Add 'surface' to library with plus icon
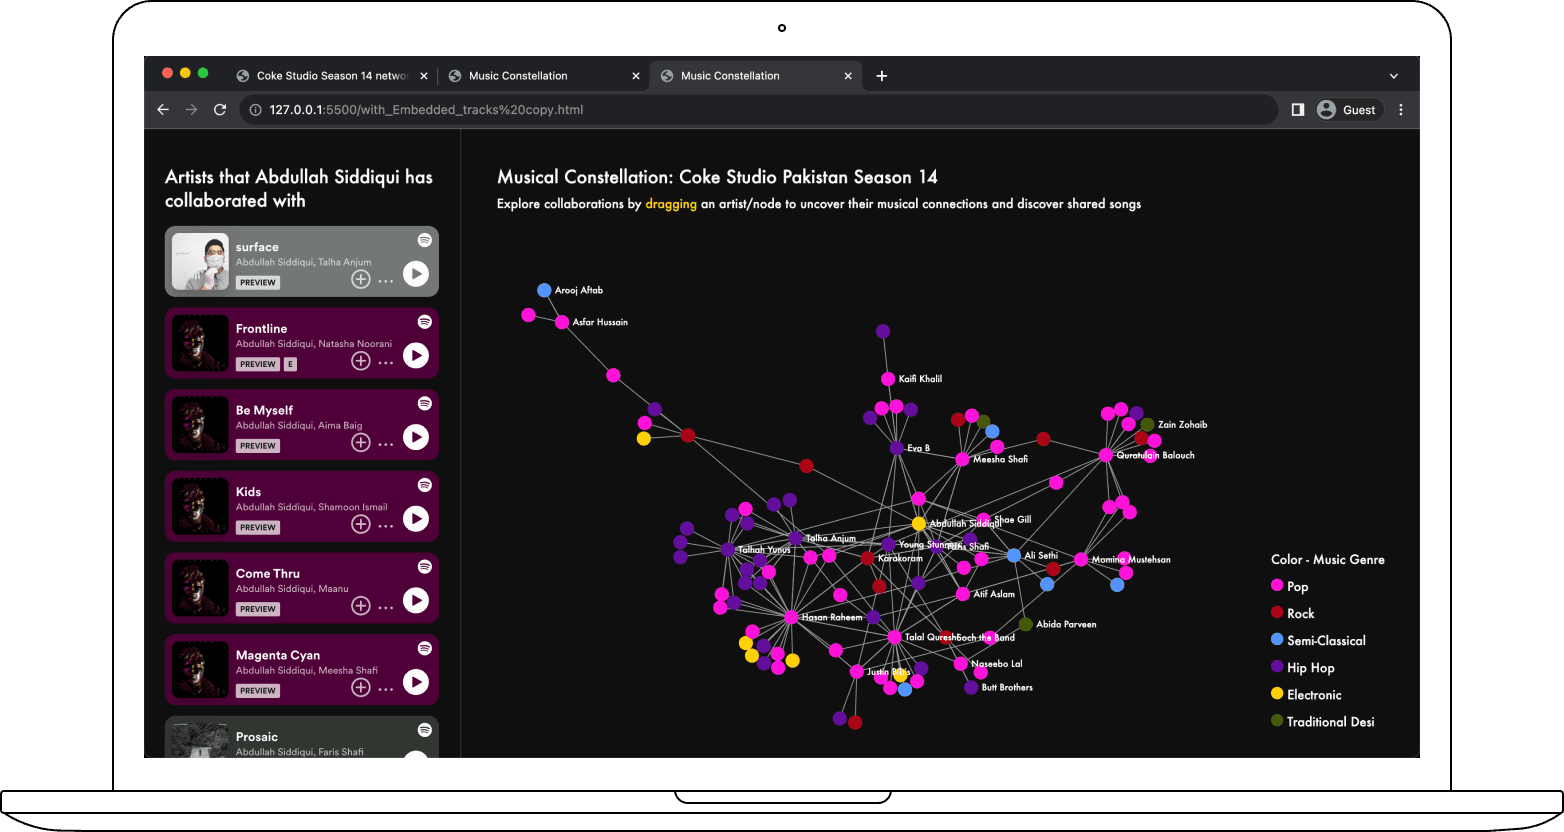The image size is (1564, 832). [x=361, y=280]
